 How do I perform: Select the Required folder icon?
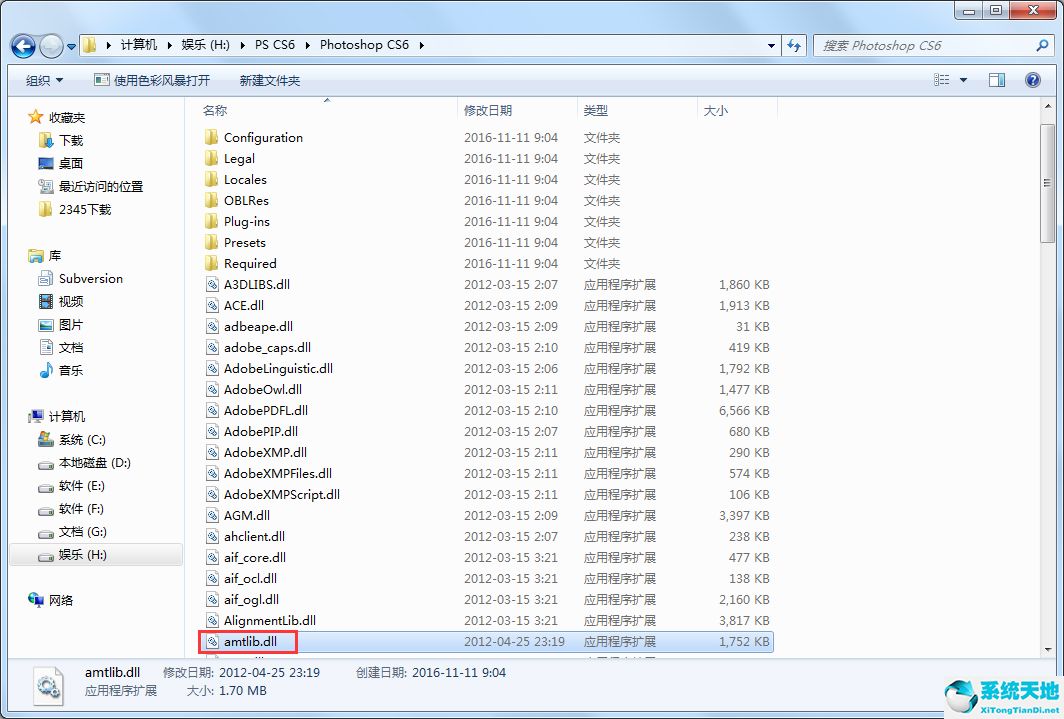(212, 264)
